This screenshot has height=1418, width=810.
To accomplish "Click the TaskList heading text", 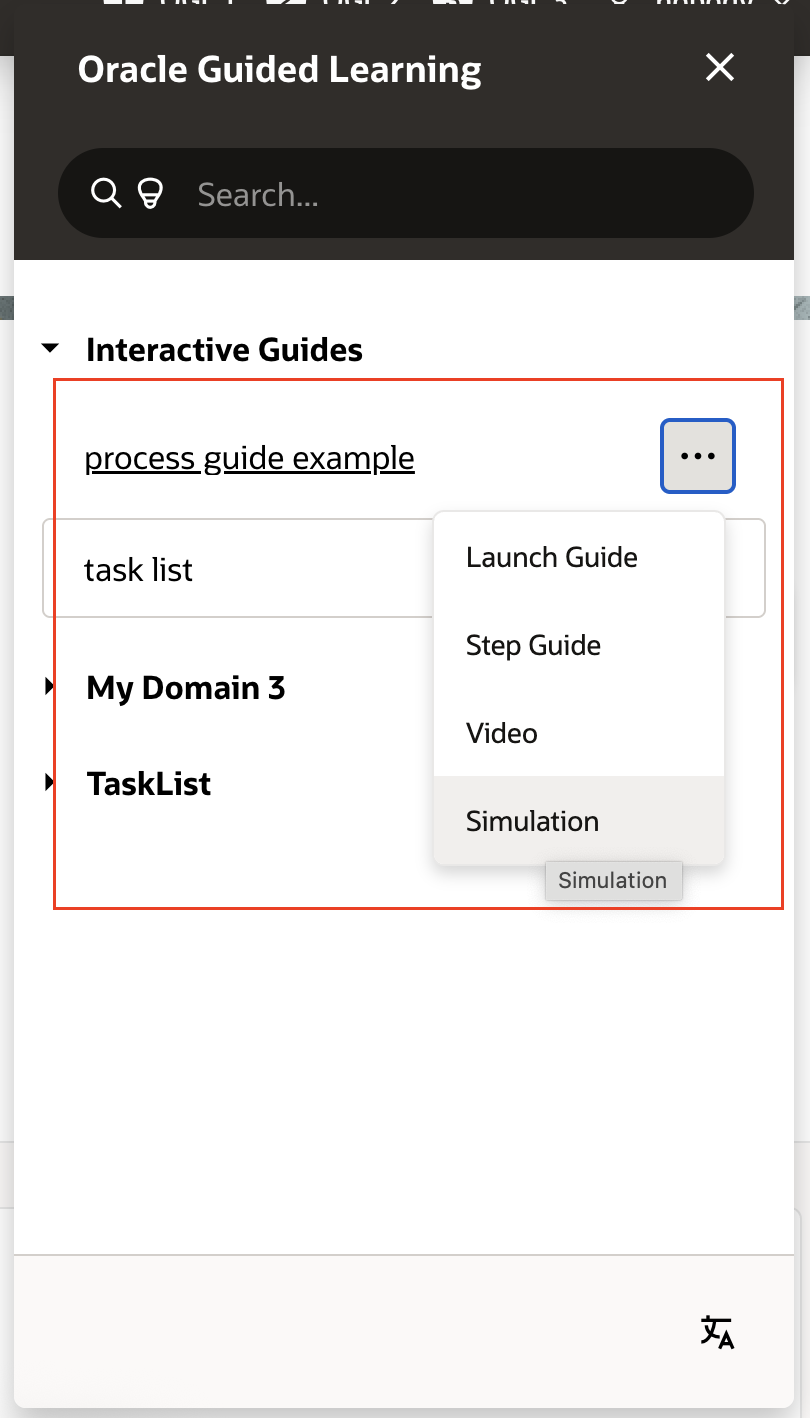I will 149,784.
